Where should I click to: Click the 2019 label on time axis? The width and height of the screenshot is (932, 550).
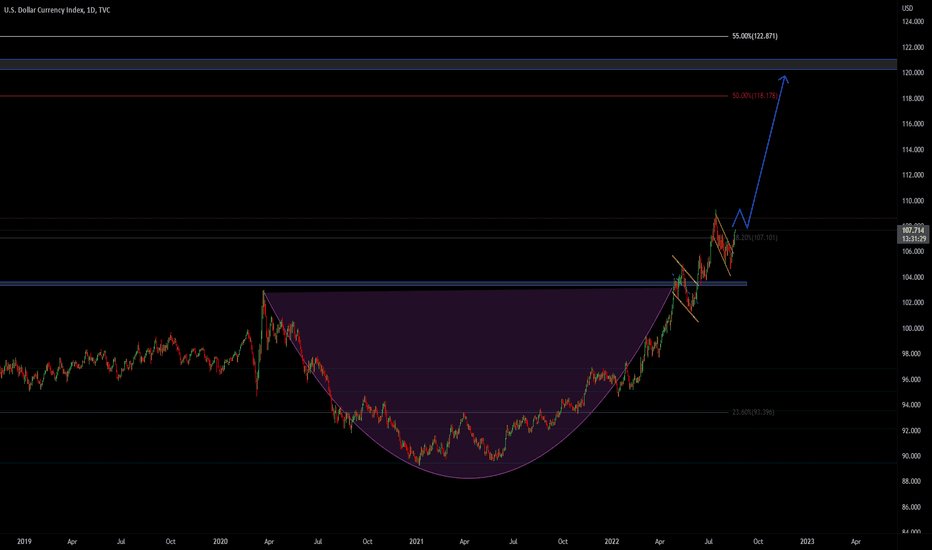click(x=24, y=542)
